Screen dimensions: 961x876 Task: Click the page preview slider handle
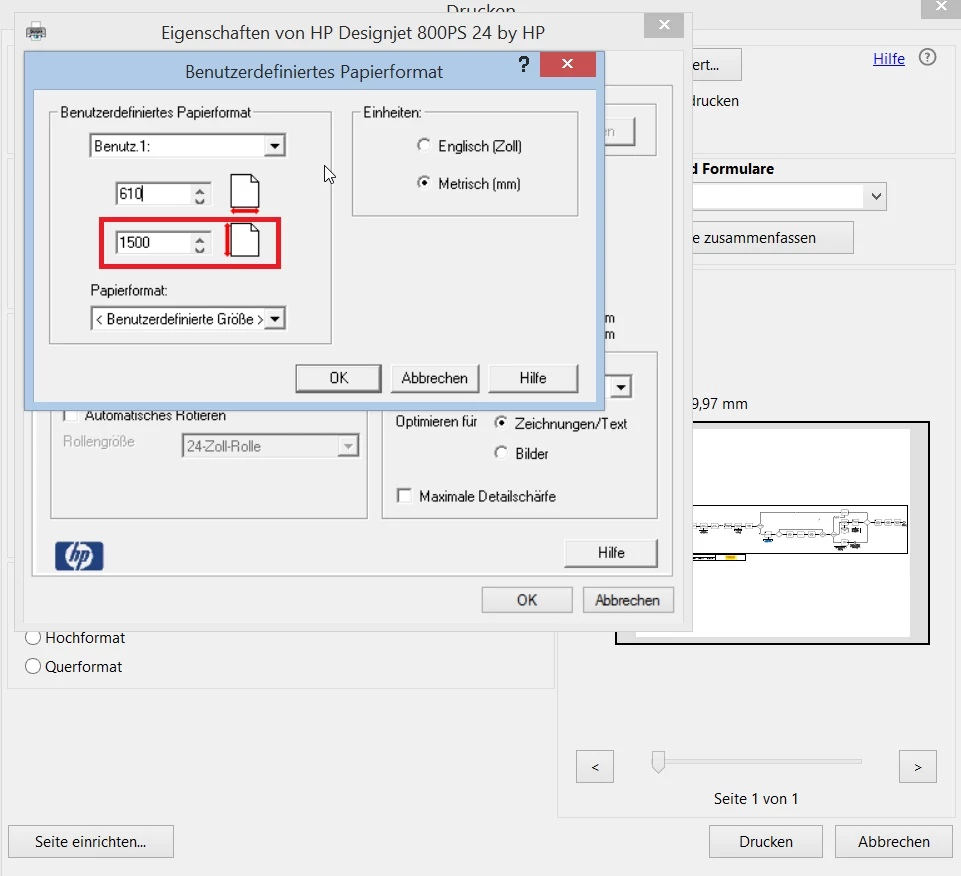click(x=658, y=762)
